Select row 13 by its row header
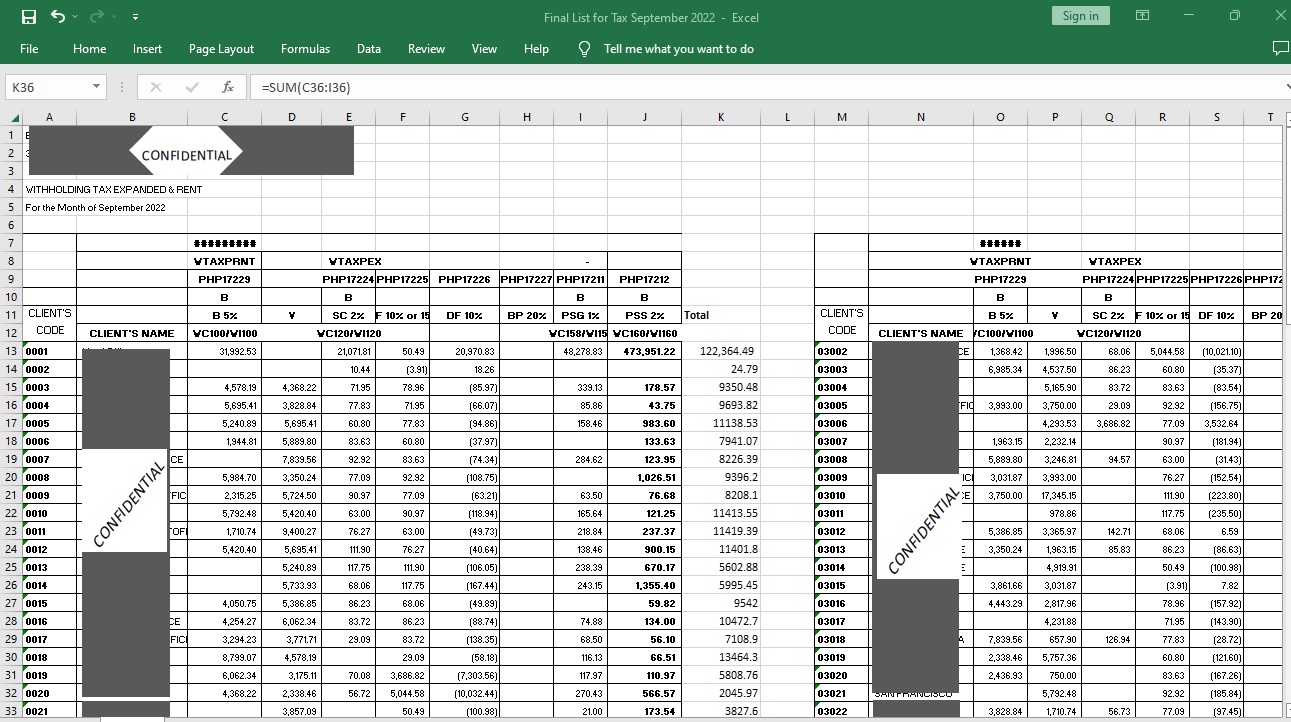The height and width of the screenshot is (722, 1291). (x=11, y=352)
